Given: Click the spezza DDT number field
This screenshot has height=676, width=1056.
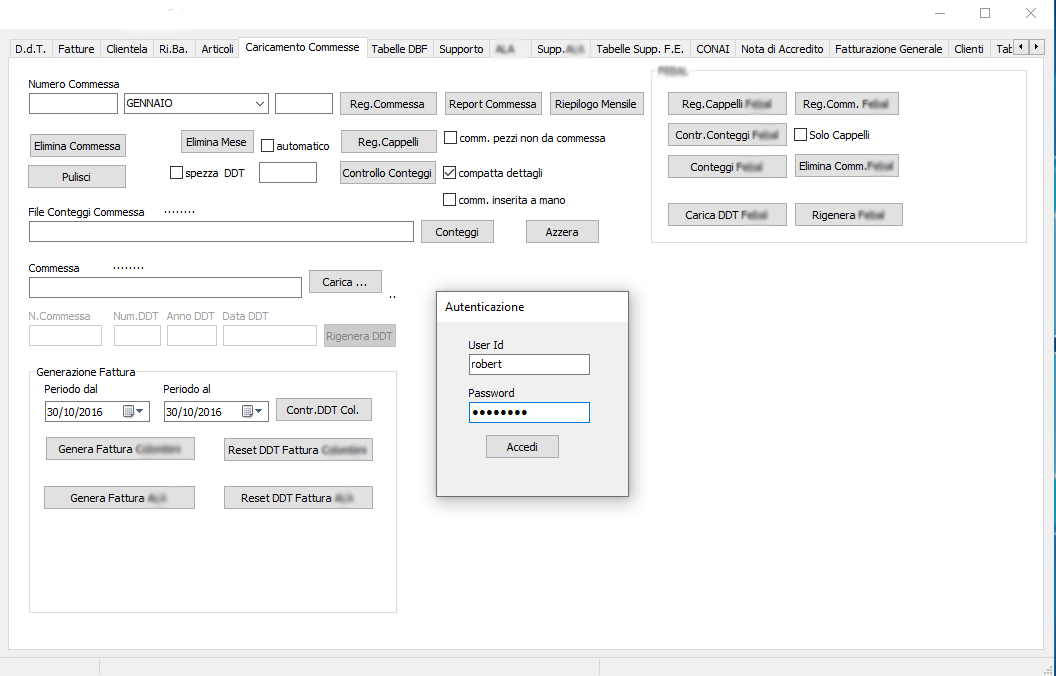Looking at the screenshot, I should [x=288, y=172].
